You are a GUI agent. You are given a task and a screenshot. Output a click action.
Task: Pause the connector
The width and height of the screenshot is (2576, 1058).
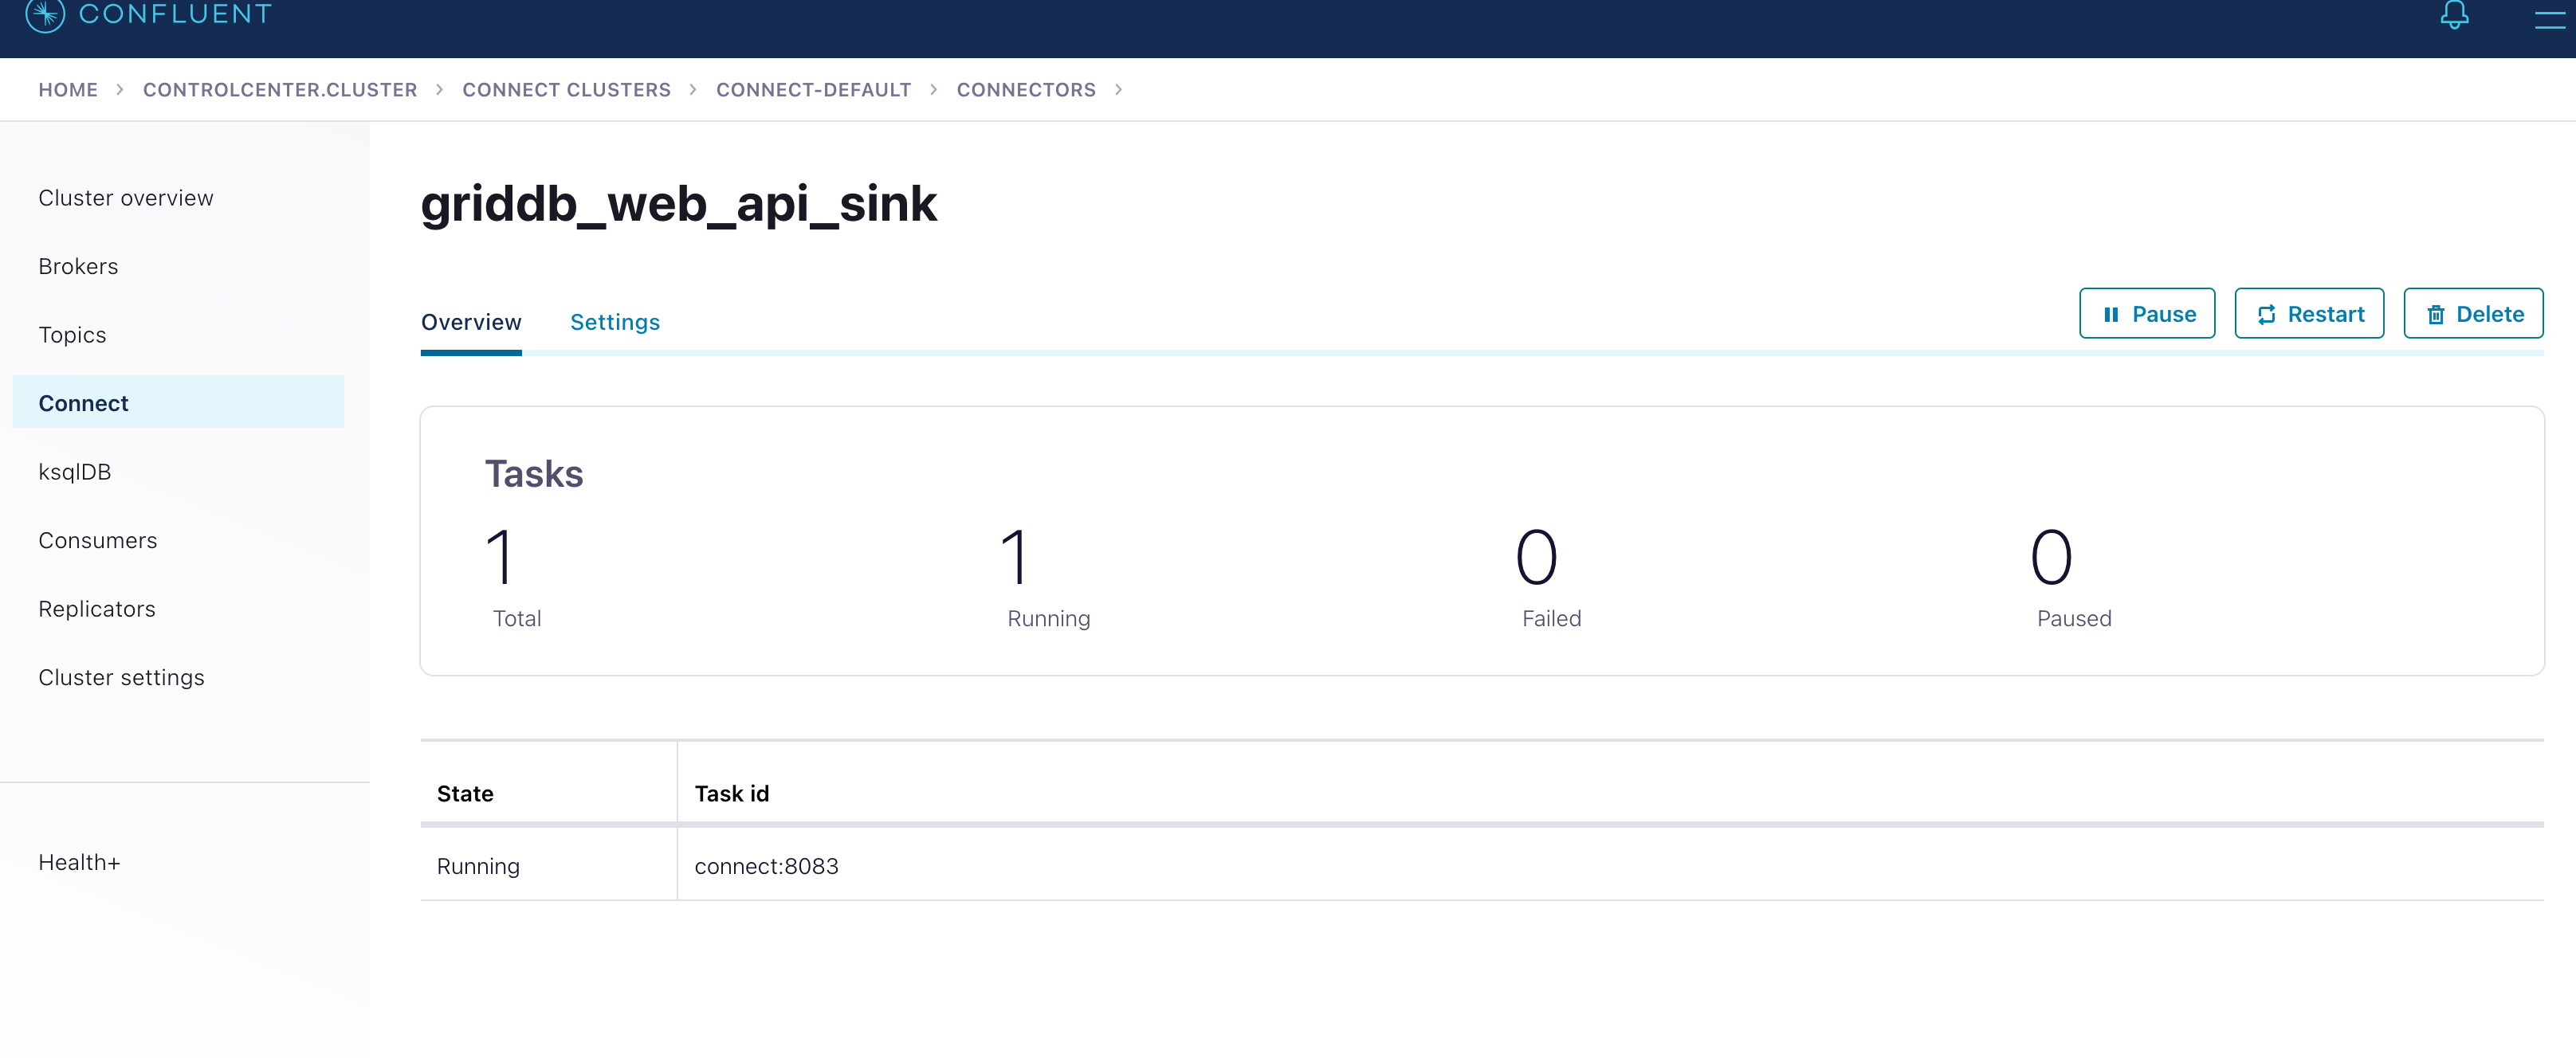click(2147, 314)
